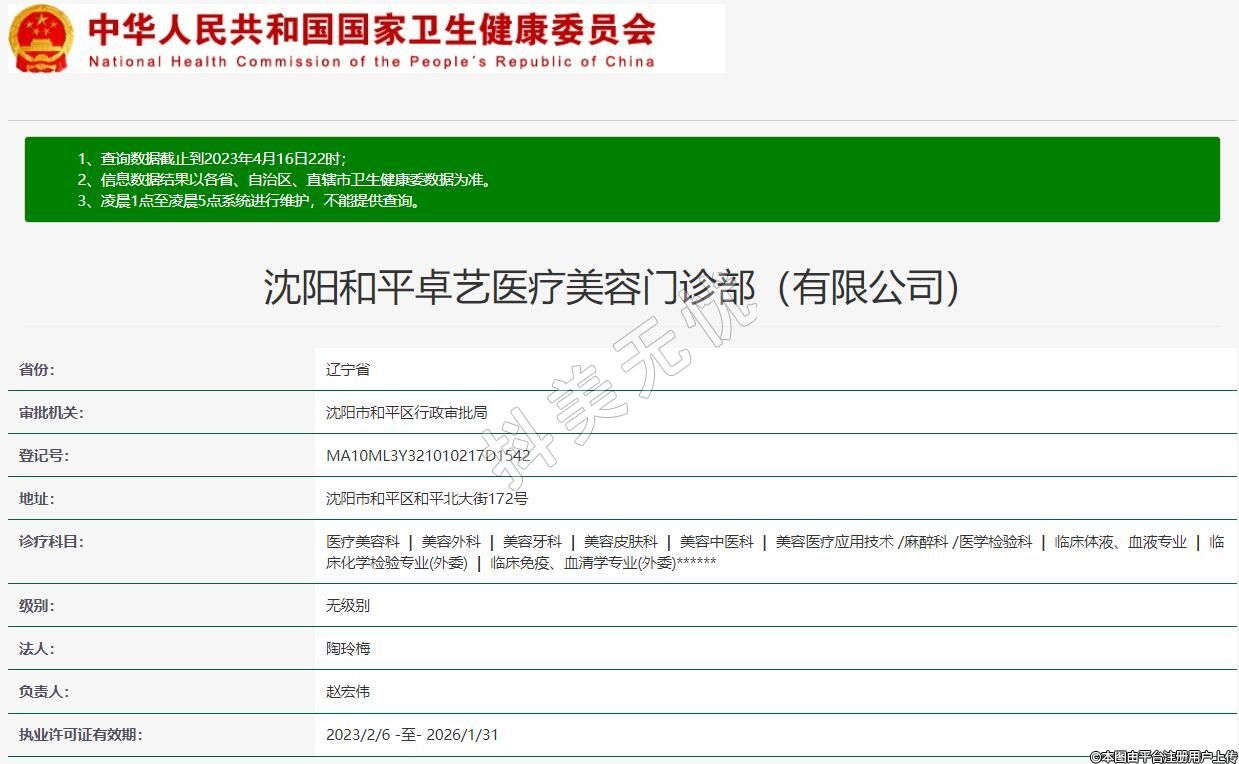Select the 辽宁省 province value
The width and height of the screenshot is (1239, 764).
(348, 369)
